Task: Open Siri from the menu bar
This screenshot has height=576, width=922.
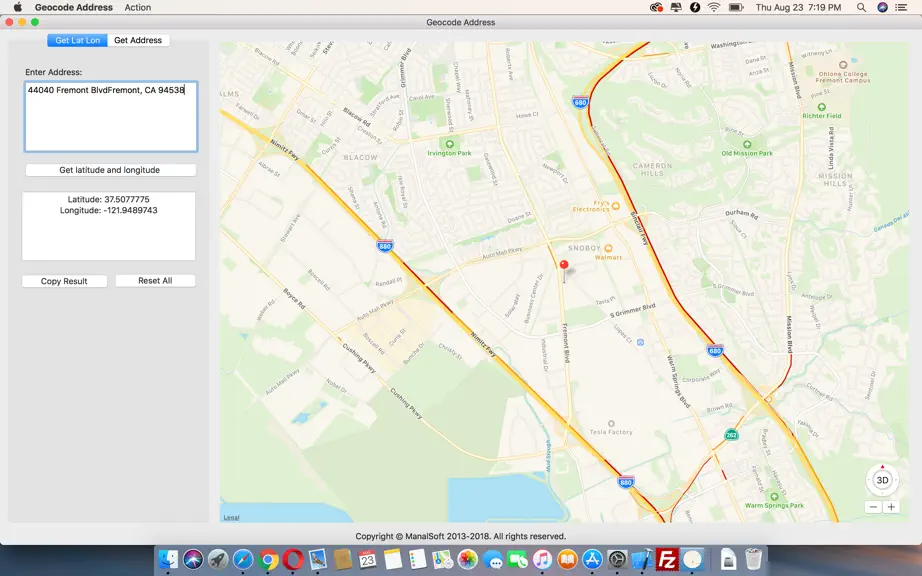Action: 882,8
